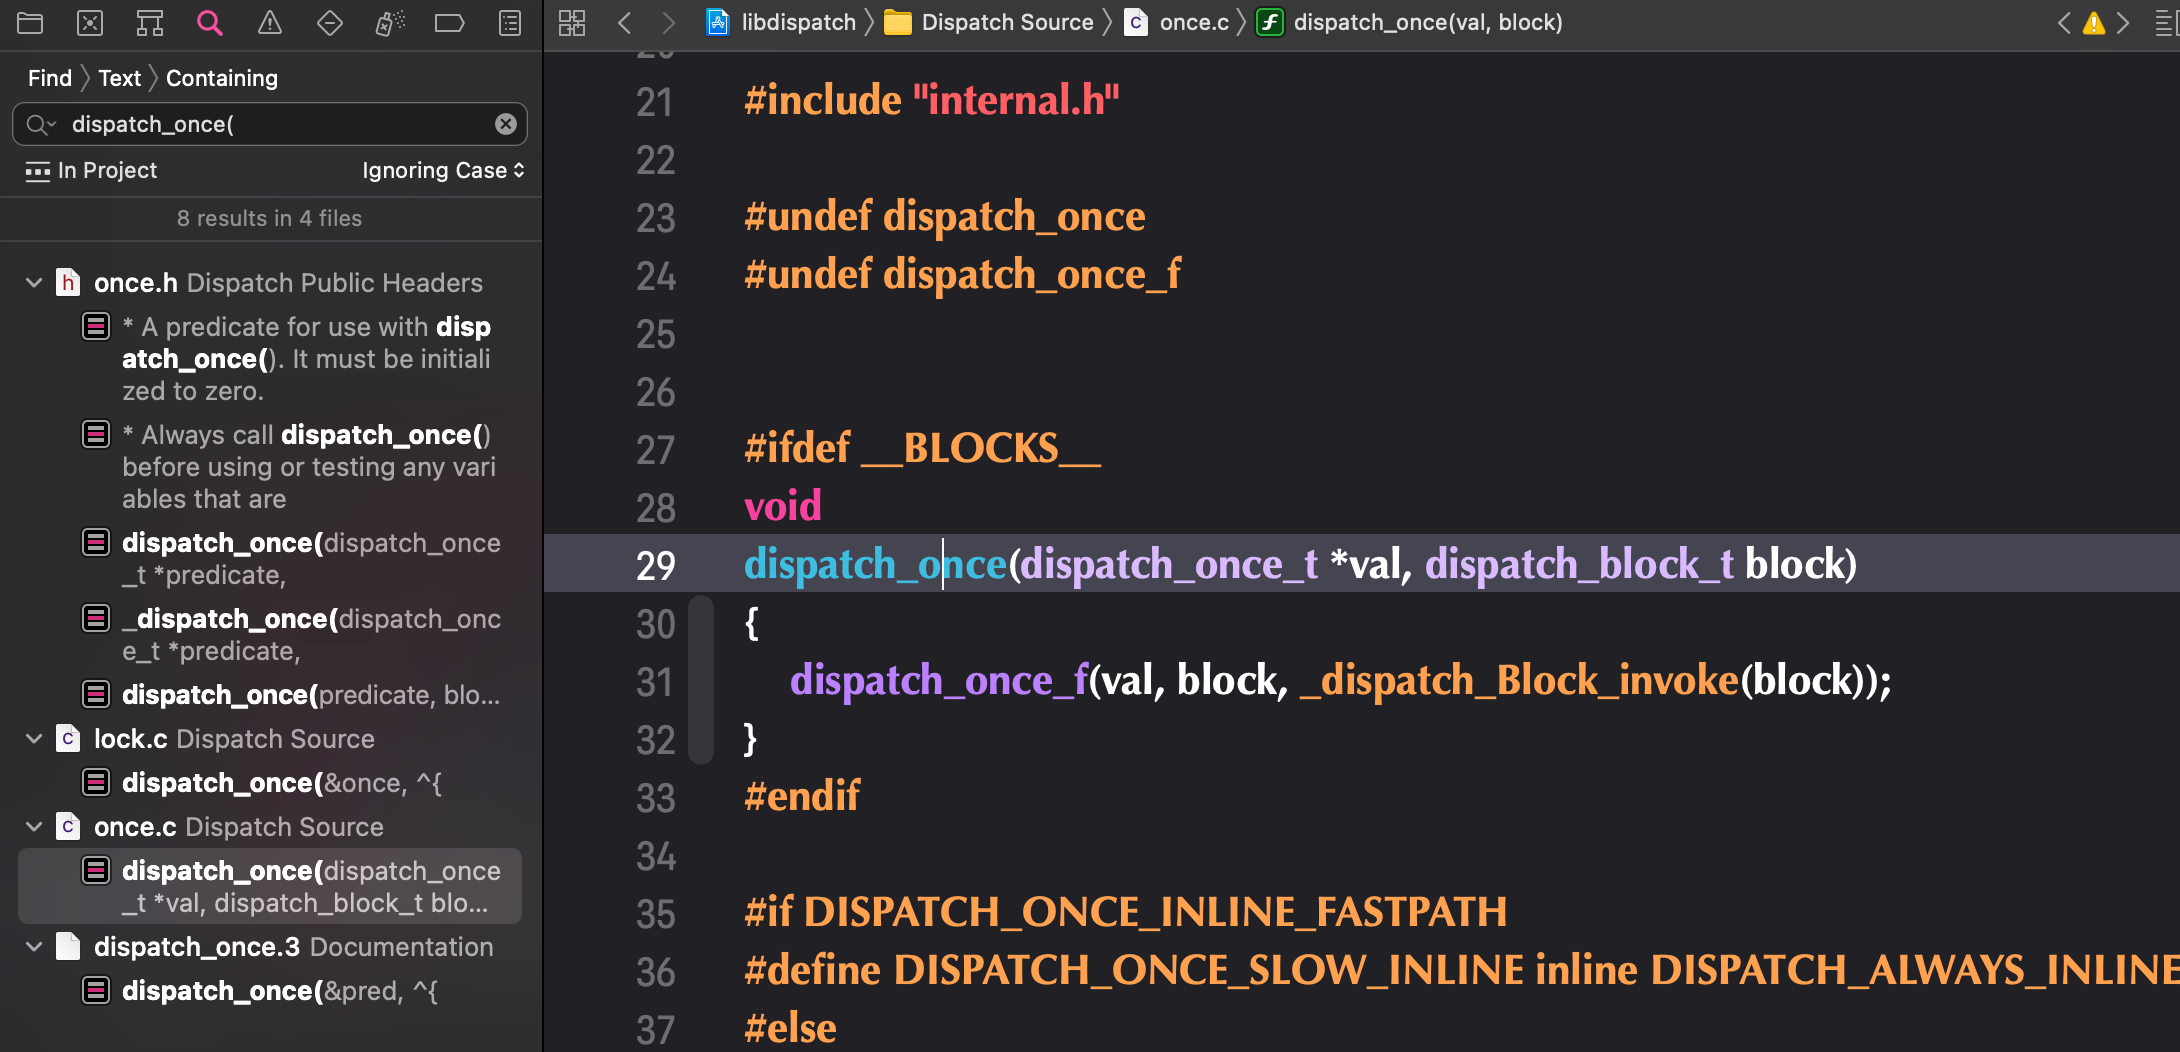
Task: Open search options magnifier dropdown
Action: 41,124
